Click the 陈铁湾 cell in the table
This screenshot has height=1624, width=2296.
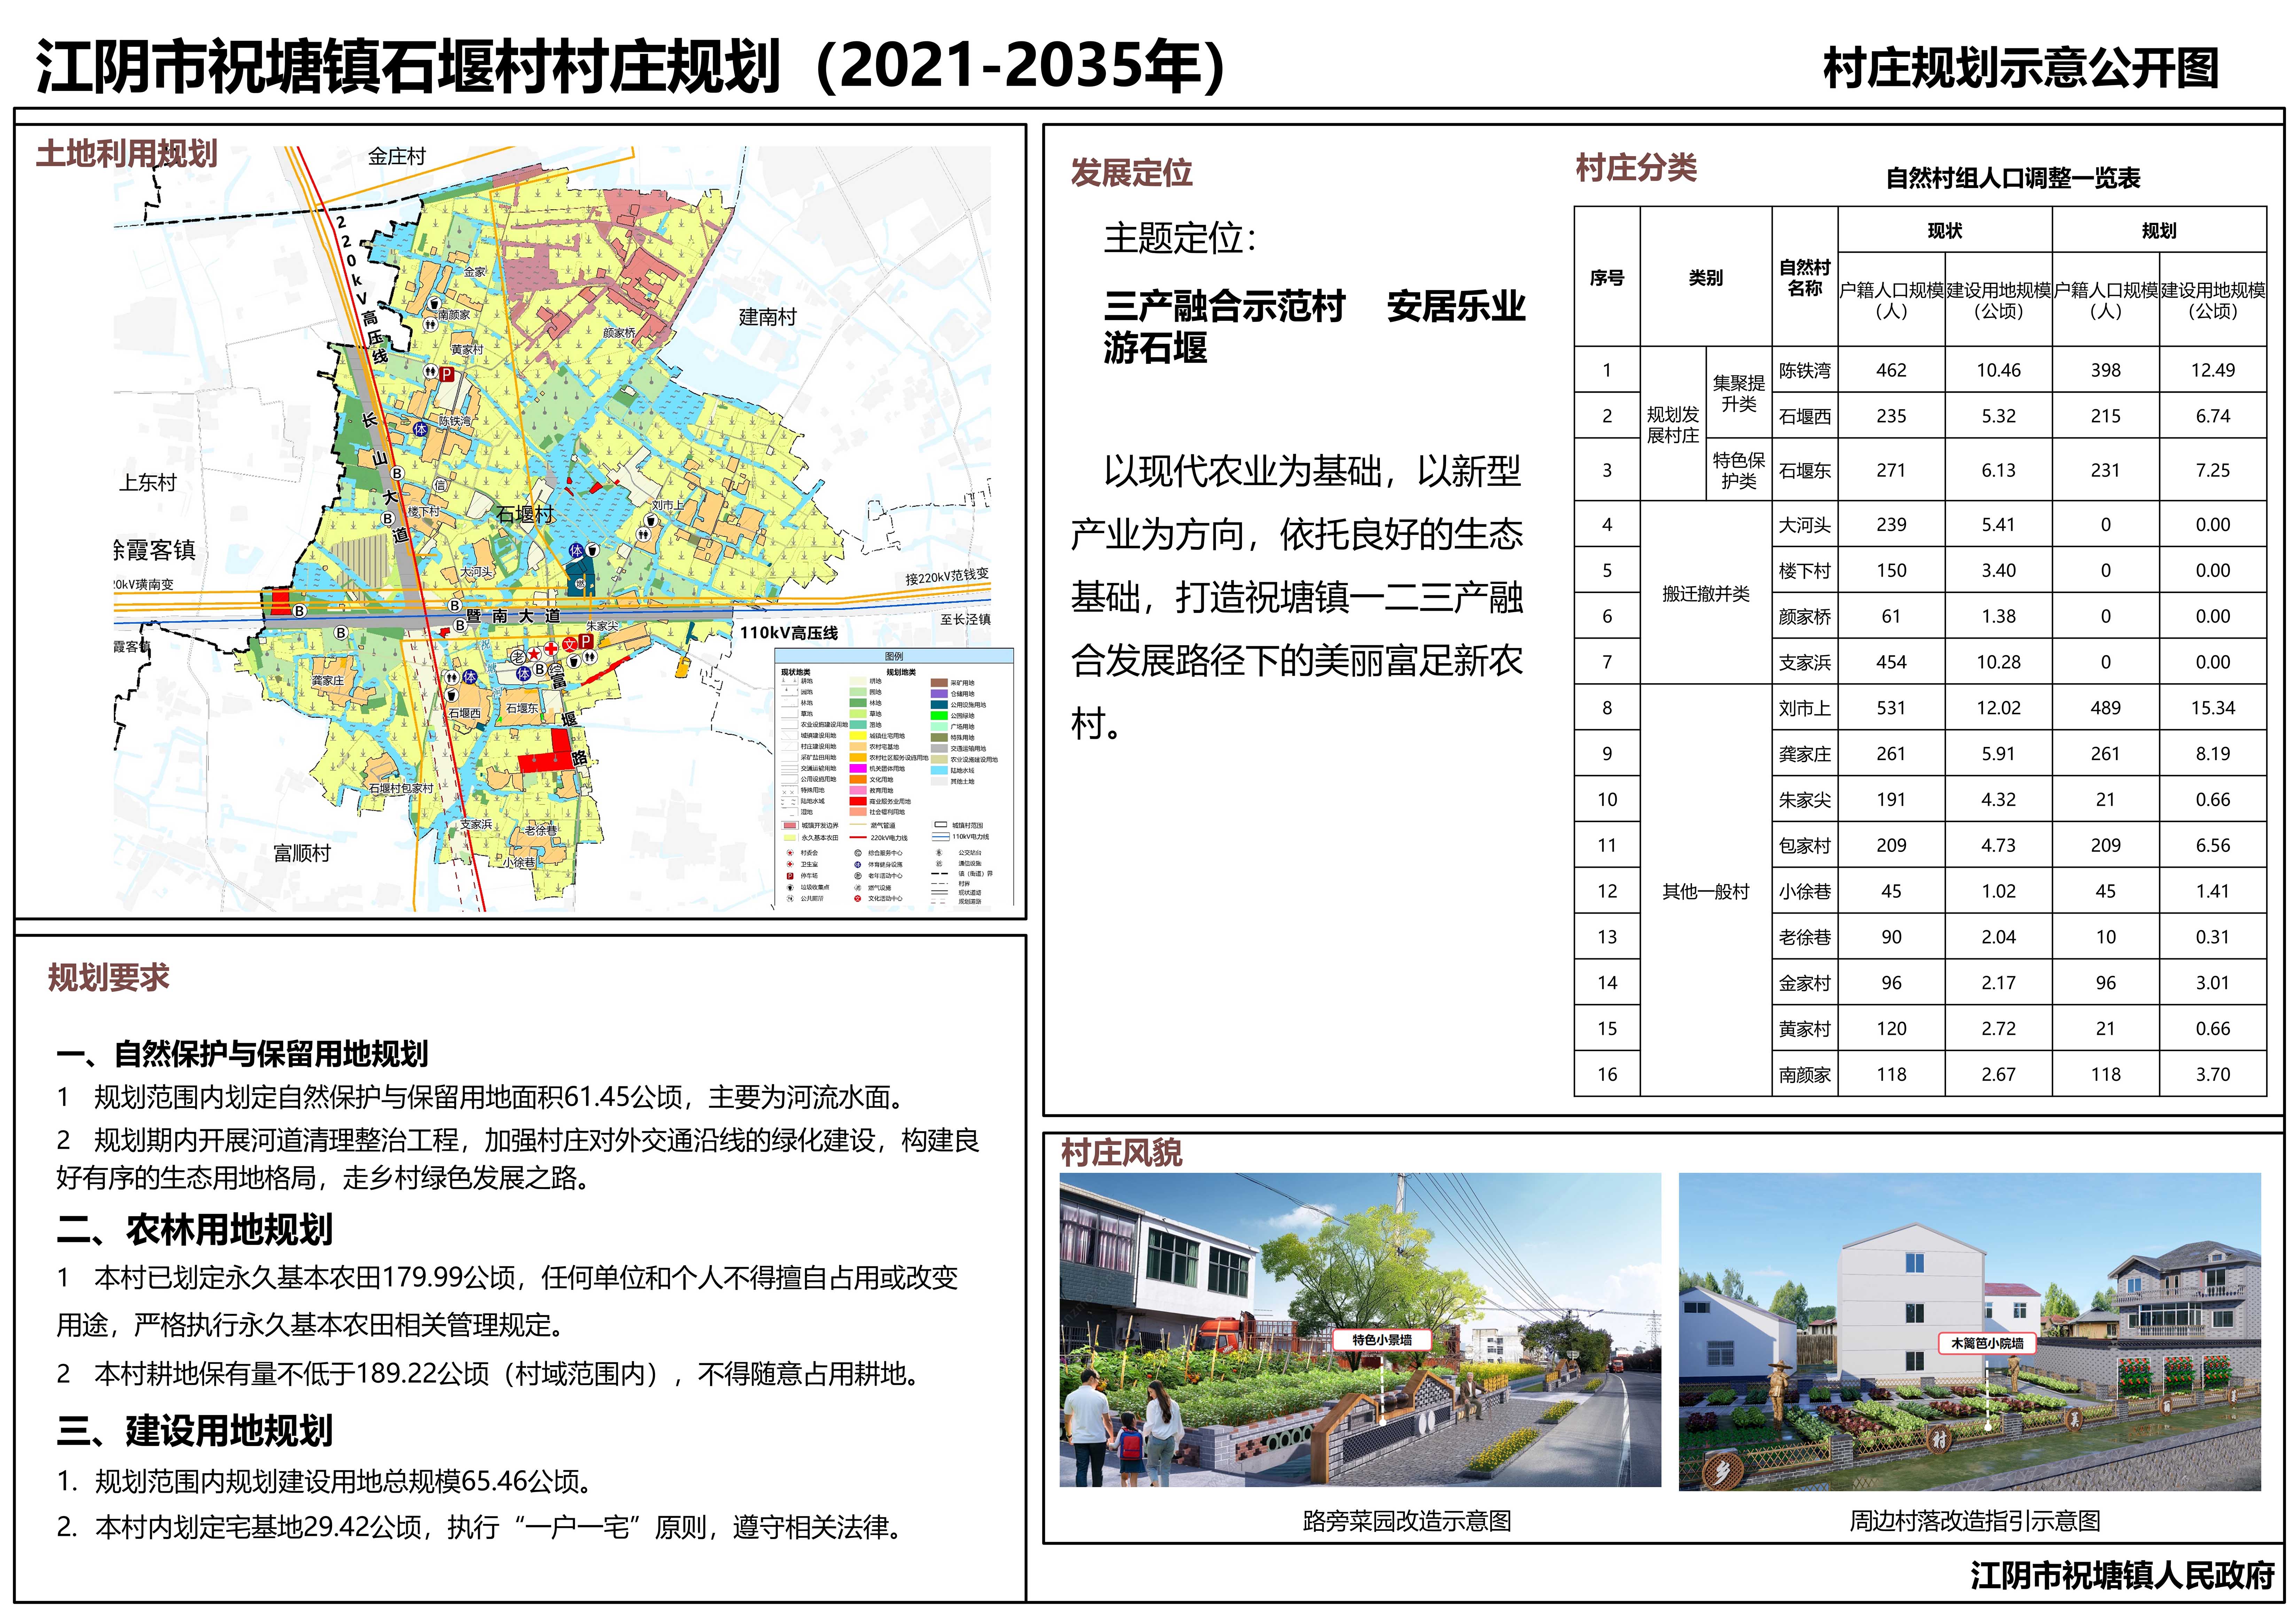click(1805, 370)
